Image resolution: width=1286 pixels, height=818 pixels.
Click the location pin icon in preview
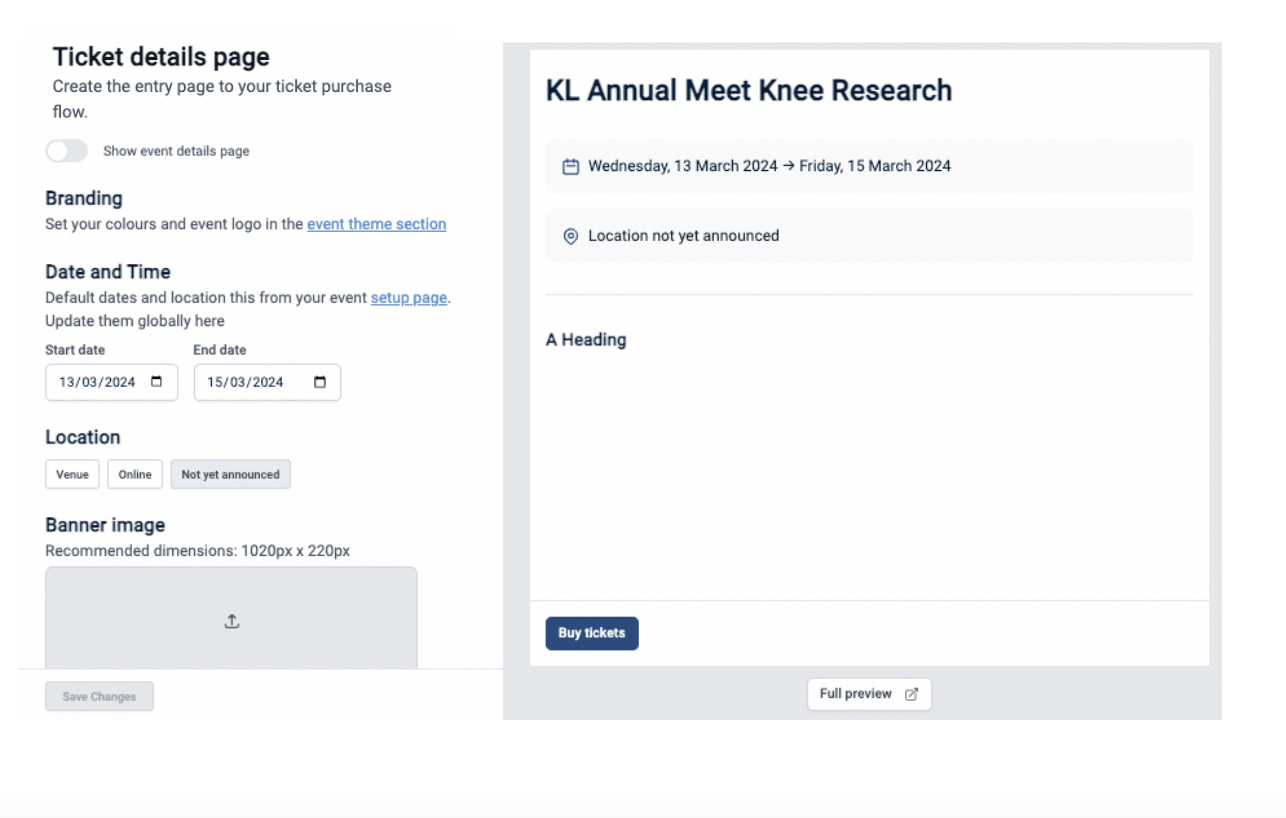[571, 237]
